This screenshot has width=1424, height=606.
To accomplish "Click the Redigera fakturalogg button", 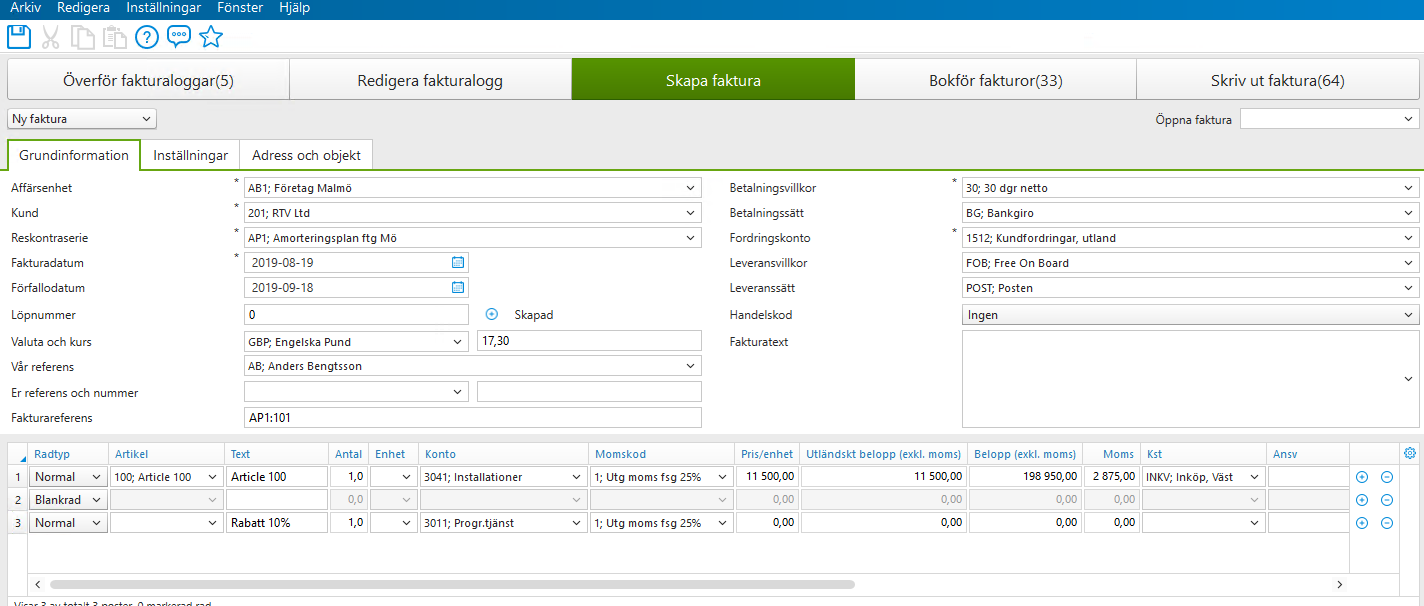I will pos(430,78).
